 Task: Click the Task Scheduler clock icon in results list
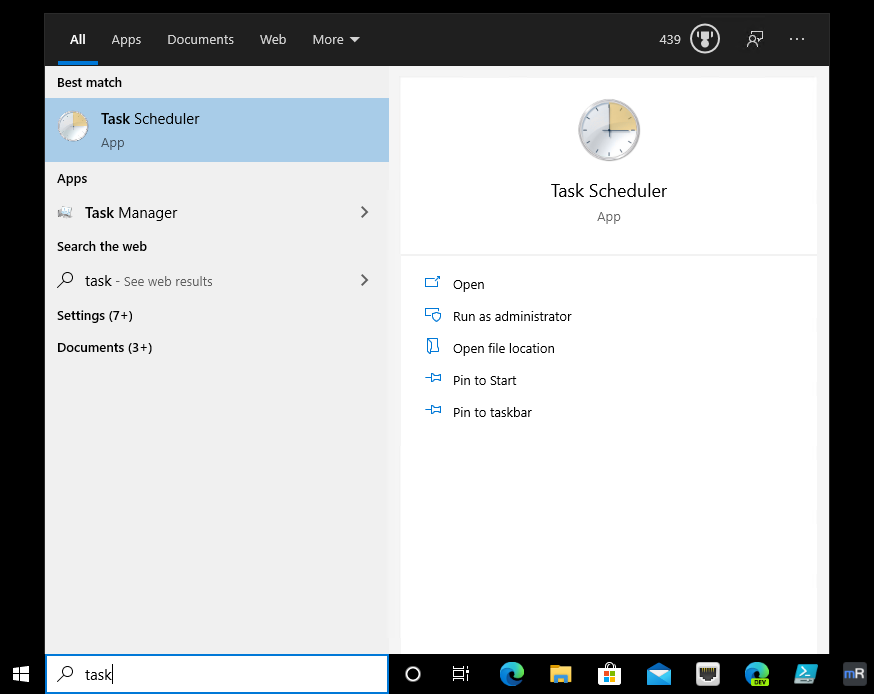[73, 127]
